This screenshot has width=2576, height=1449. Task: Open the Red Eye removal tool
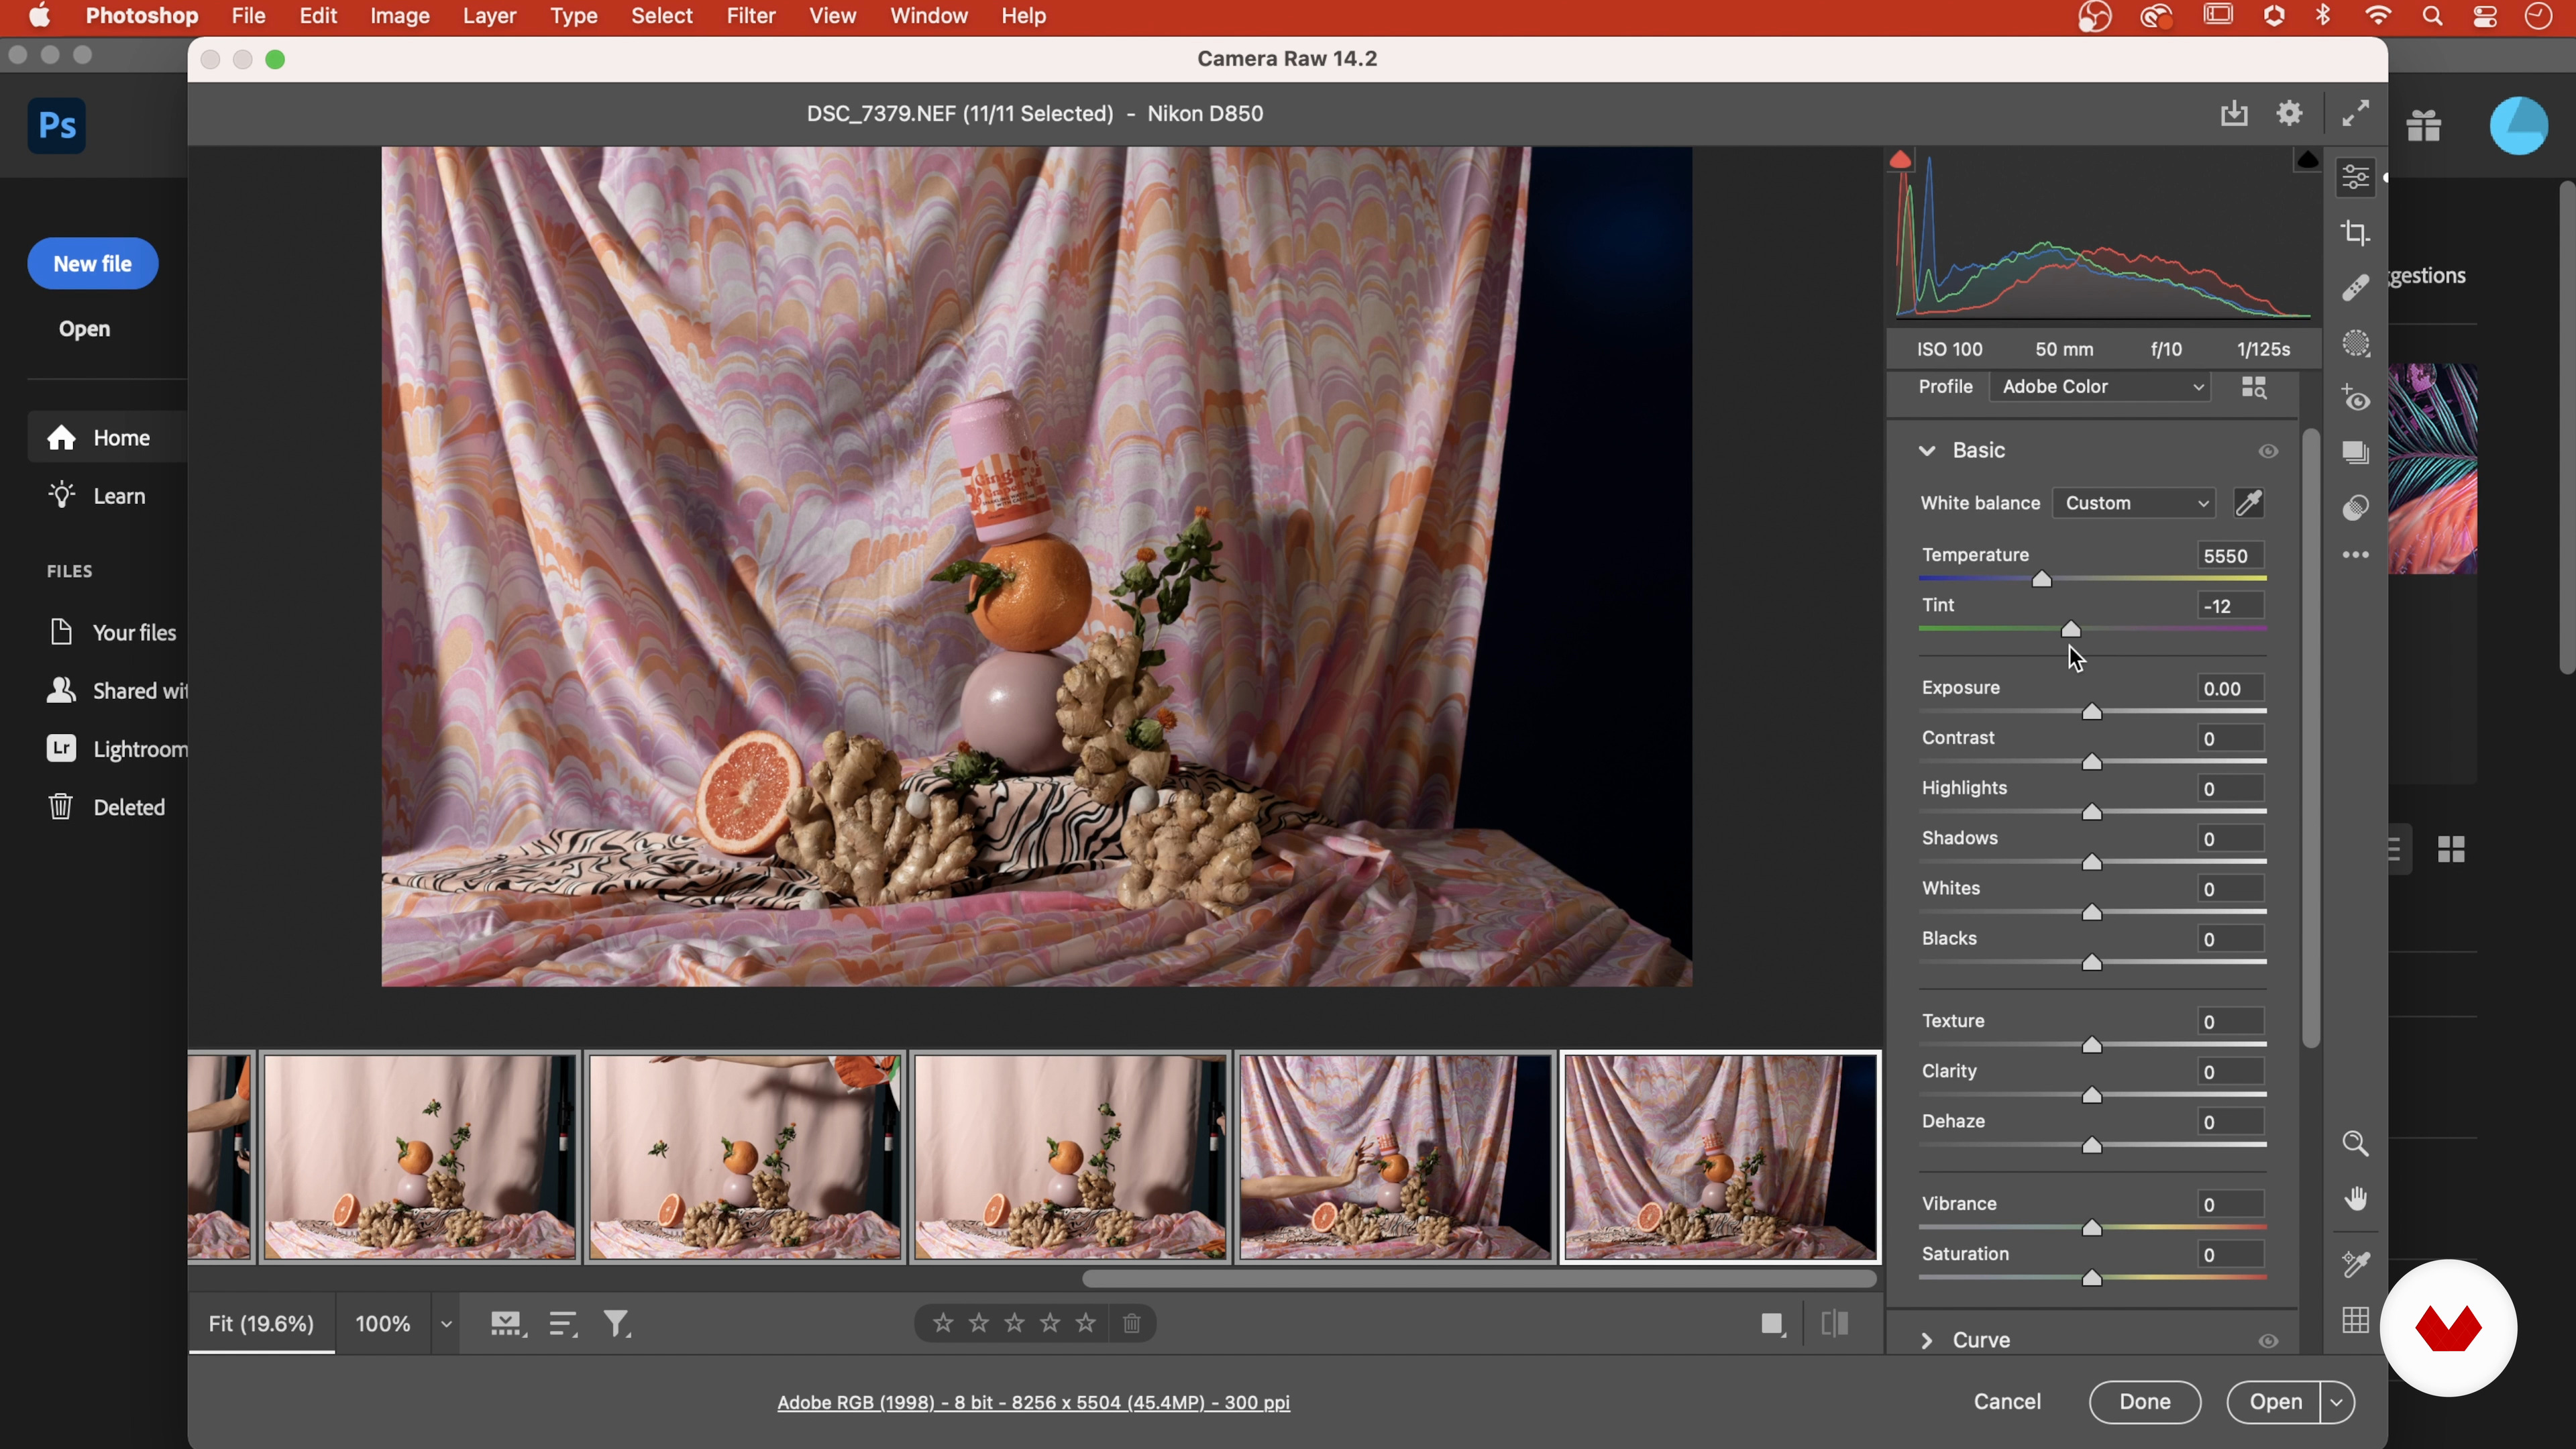(2356, 399)
